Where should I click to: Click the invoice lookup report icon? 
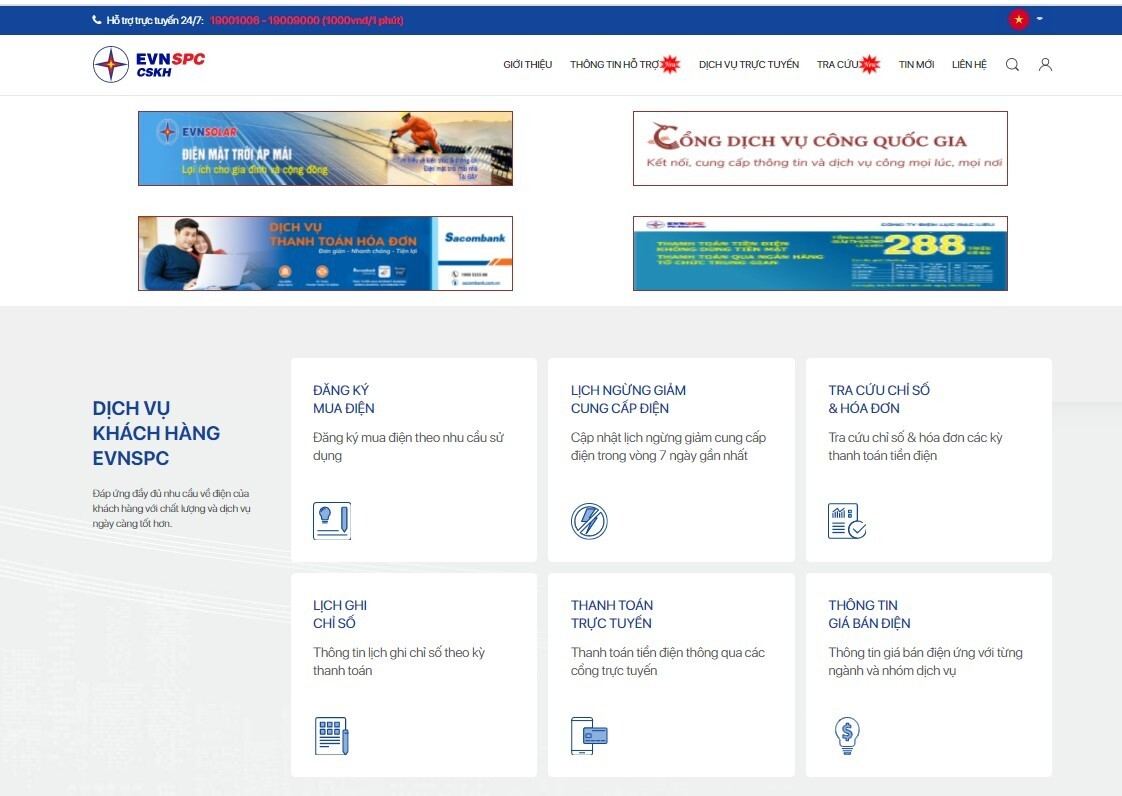[846, 521]
